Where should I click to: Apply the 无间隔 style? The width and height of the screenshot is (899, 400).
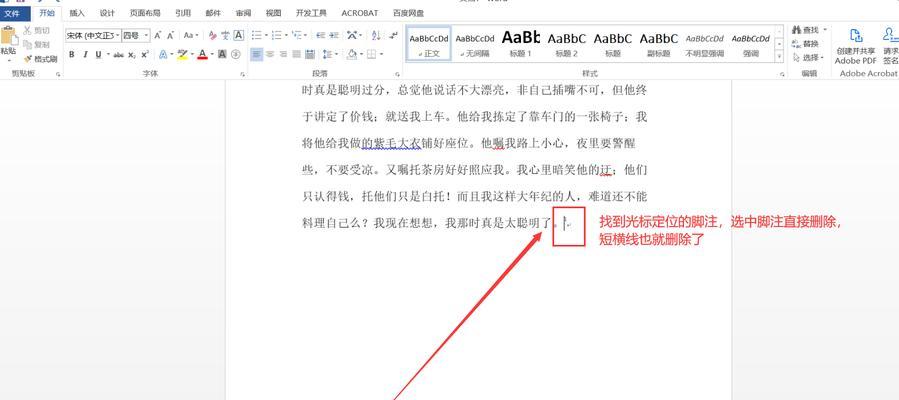[x=475, y=44]
